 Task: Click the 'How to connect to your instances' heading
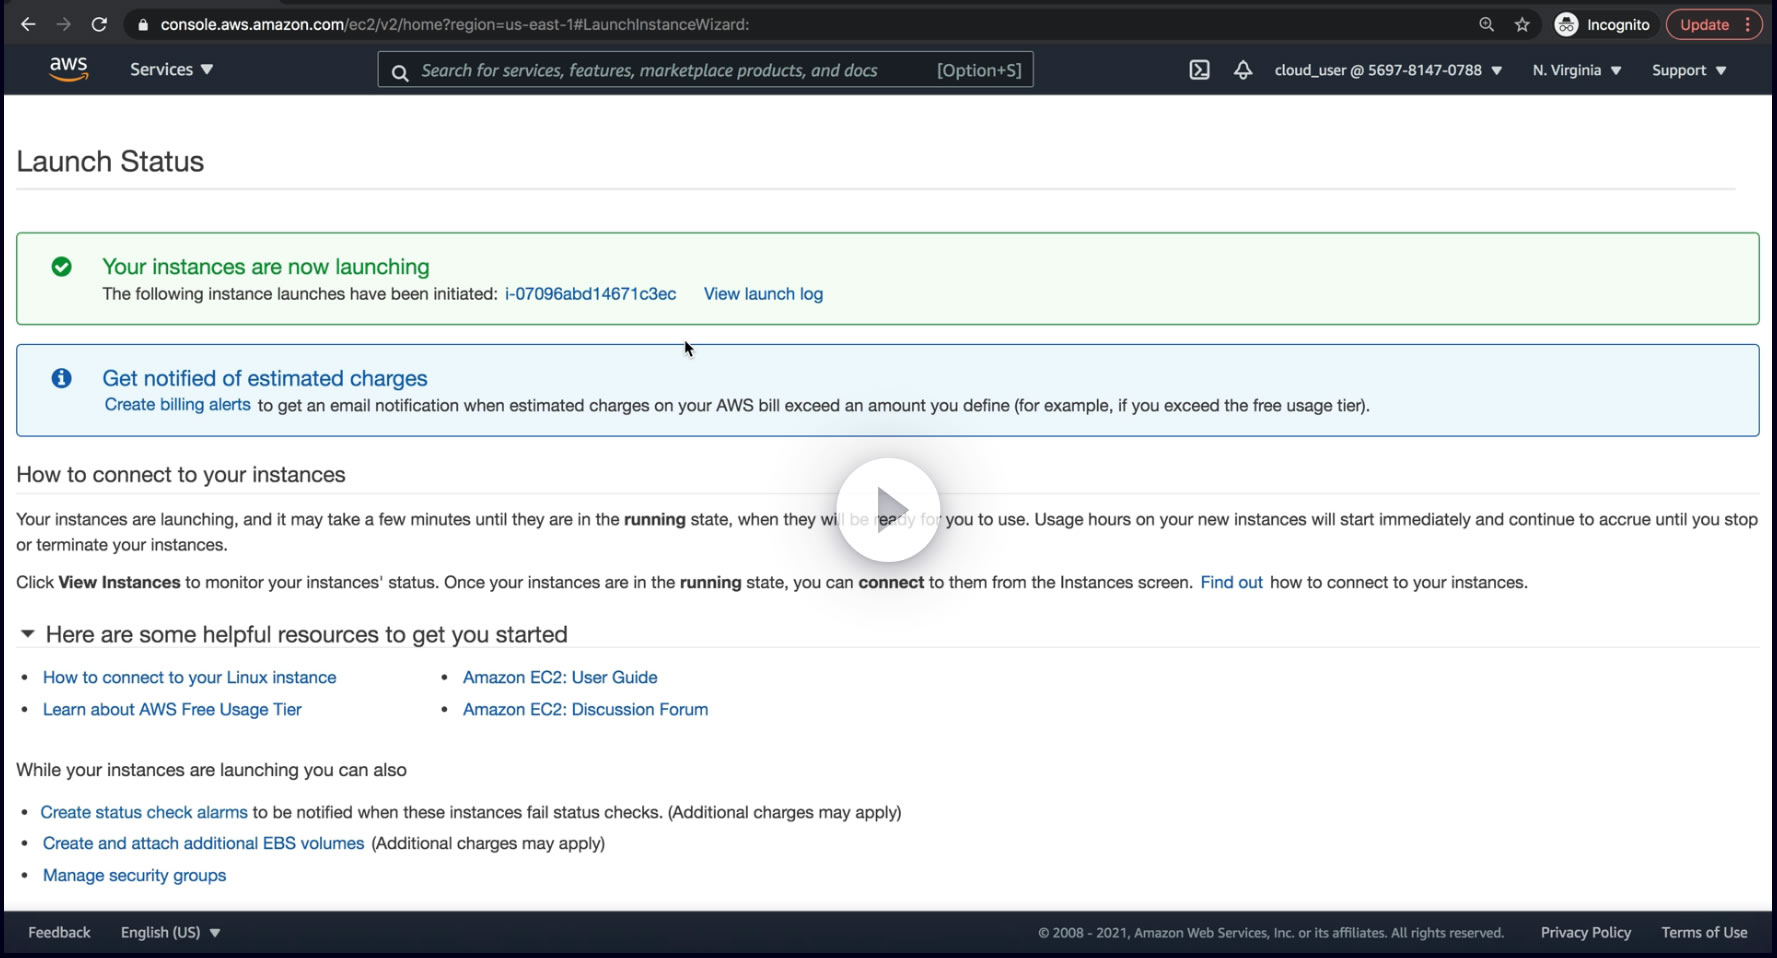point(181,474)
